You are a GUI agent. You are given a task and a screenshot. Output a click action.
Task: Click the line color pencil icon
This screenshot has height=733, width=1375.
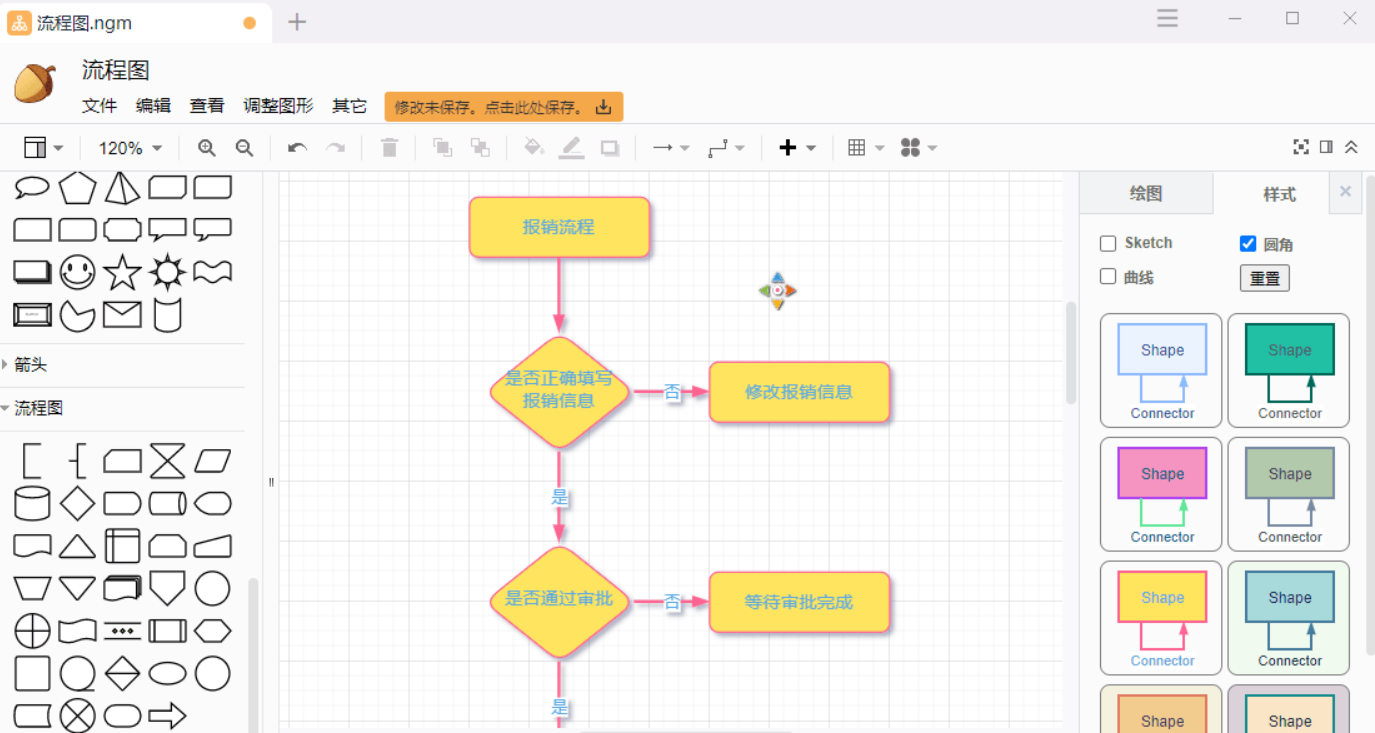pos(571,148)
